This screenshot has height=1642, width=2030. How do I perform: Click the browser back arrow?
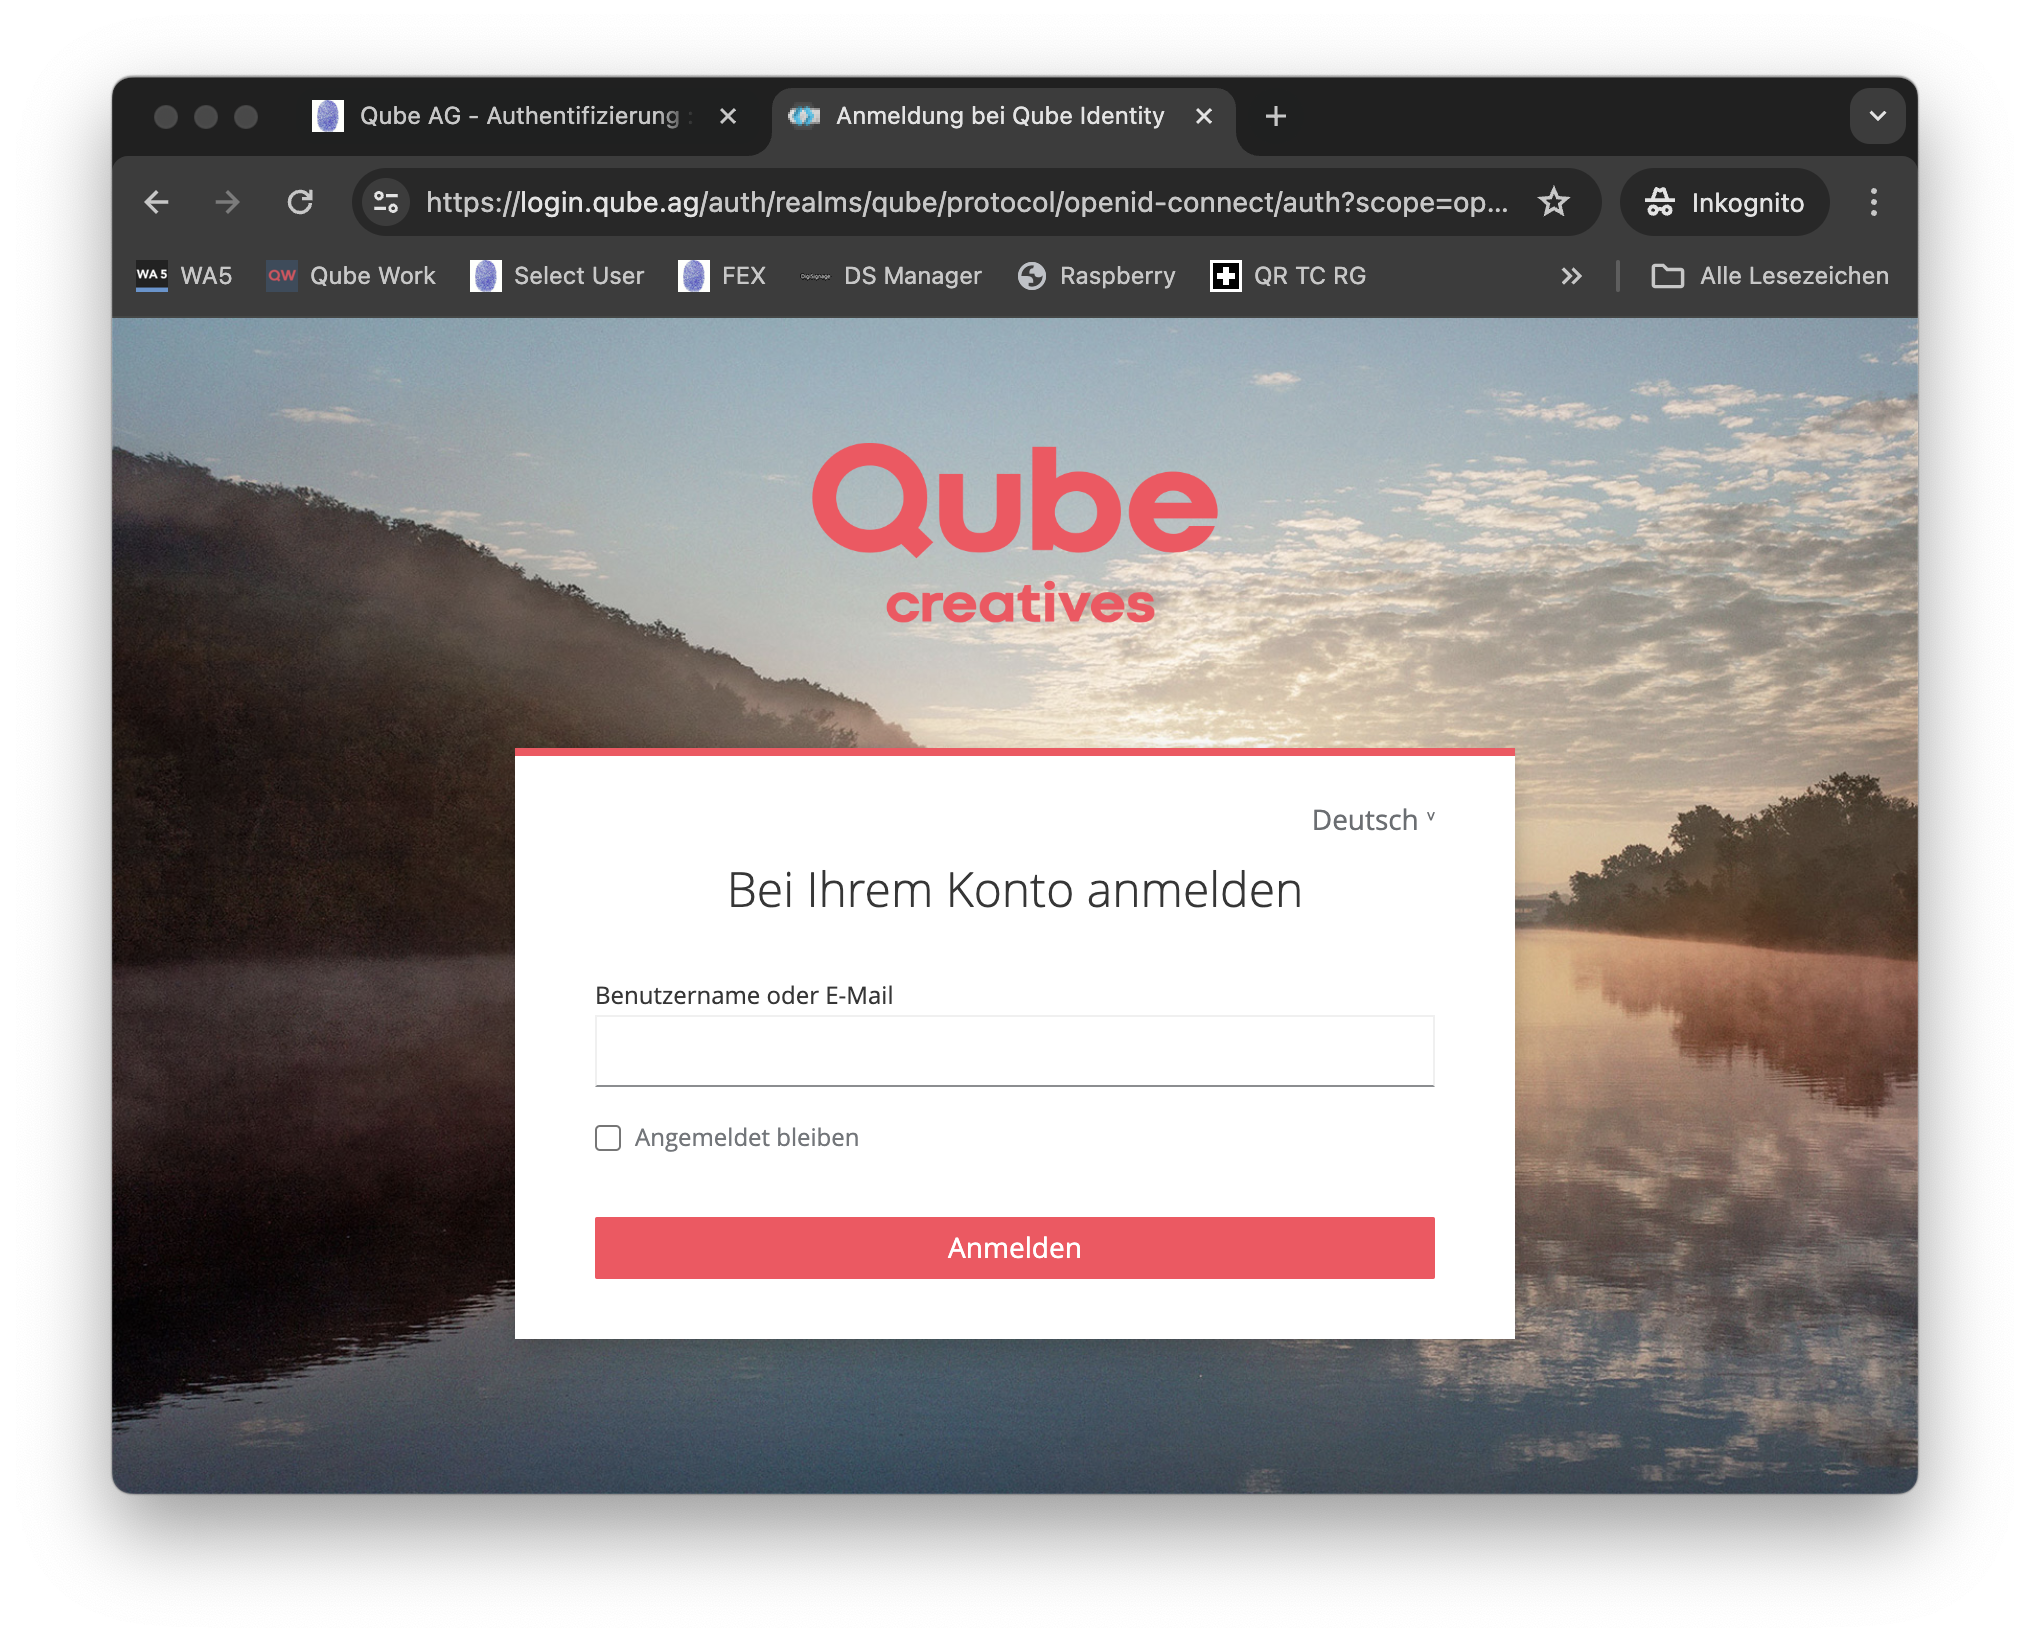[x=157, y=203]
